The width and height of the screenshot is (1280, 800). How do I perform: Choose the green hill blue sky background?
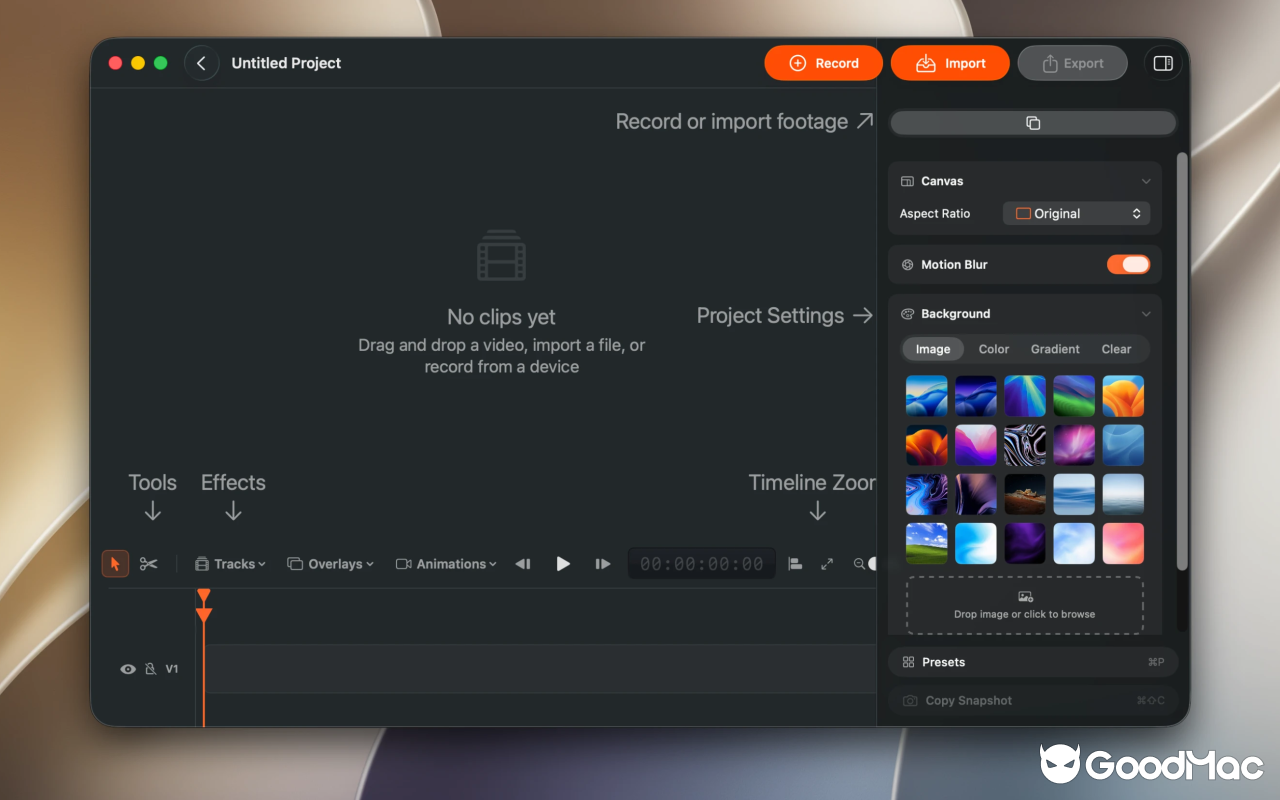pos(926,543)
